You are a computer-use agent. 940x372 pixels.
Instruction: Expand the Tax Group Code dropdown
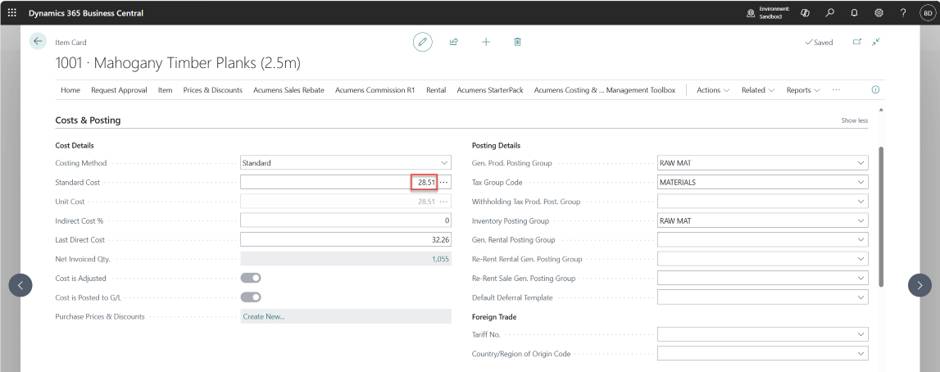(861, 182)
